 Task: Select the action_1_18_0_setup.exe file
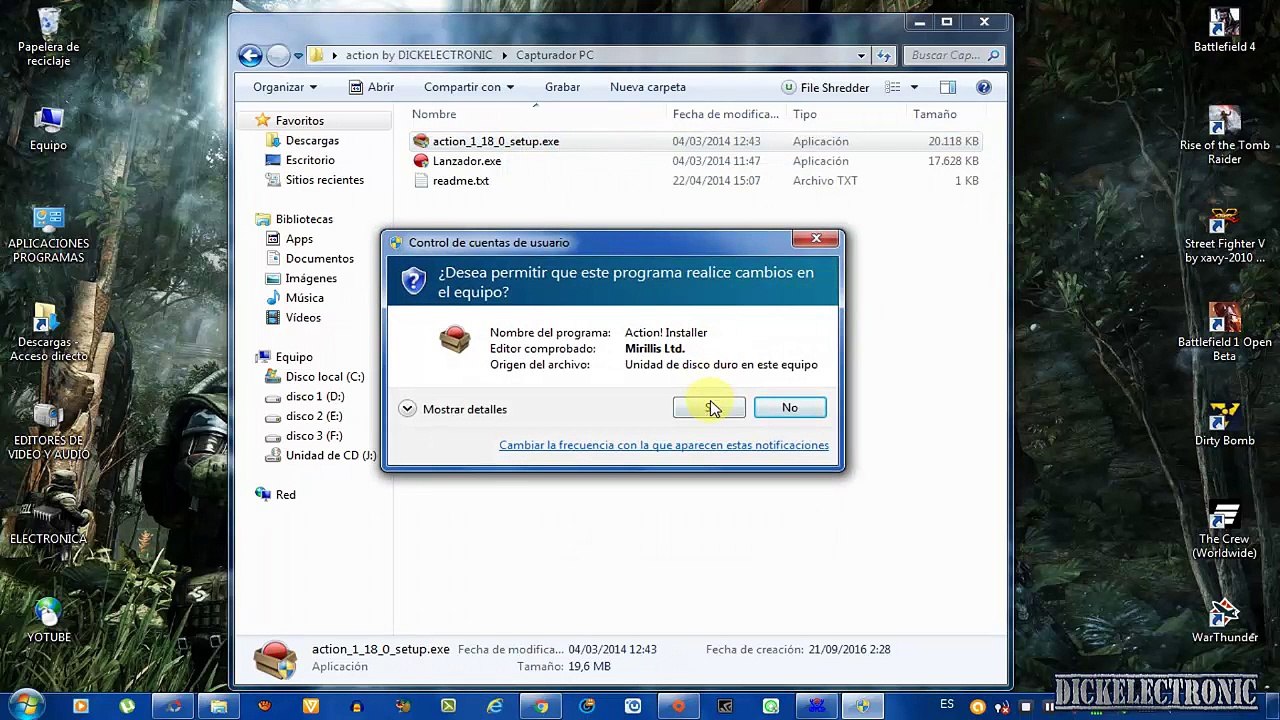tap(495, 141)
